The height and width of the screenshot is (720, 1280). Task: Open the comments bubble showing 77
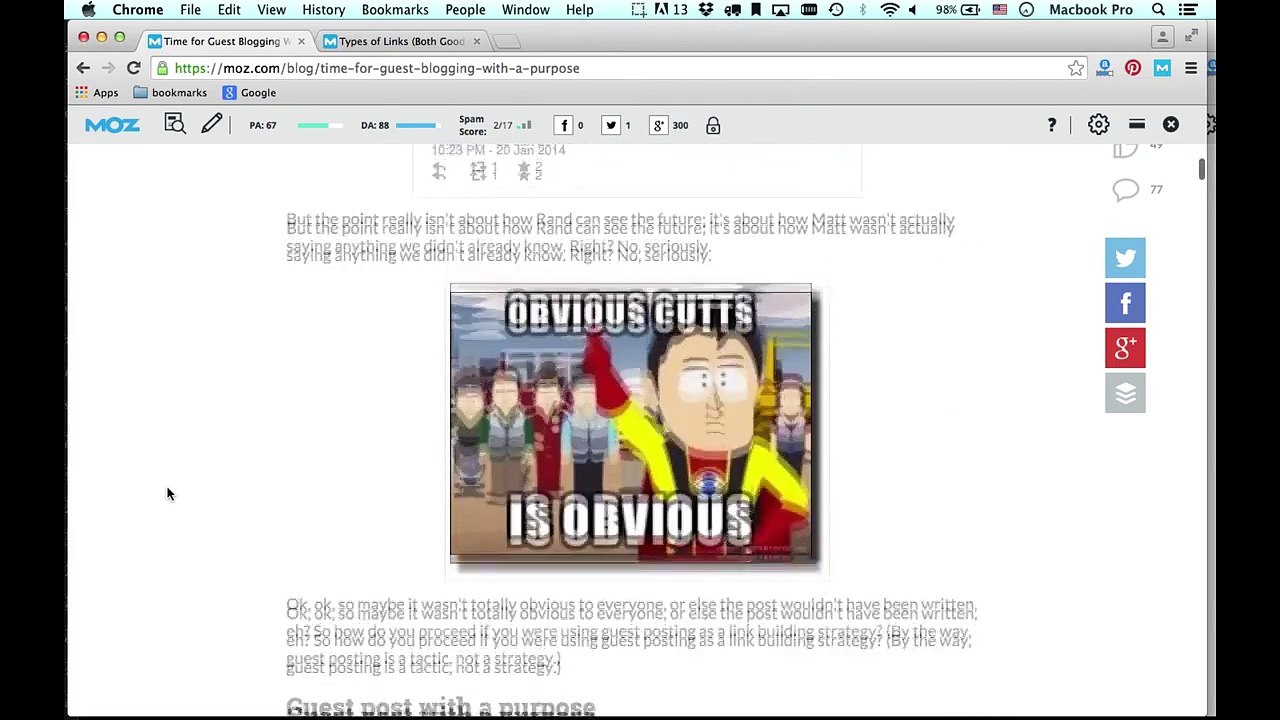[1126, 189]
